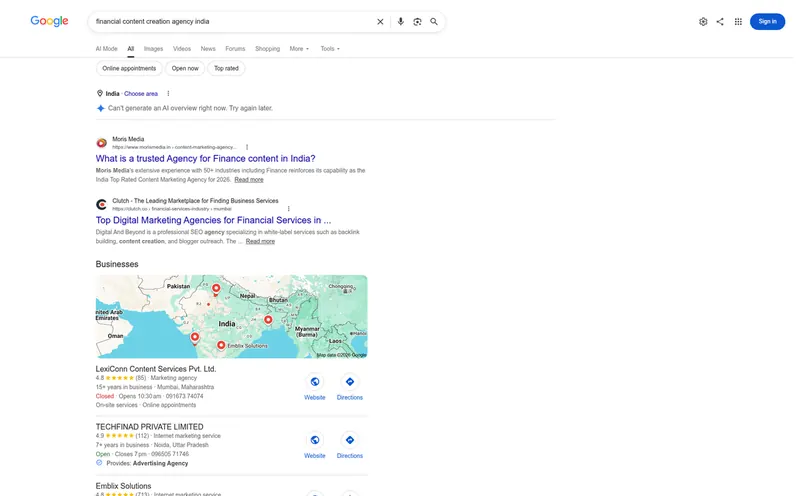Viewport: 800px width, 496px height.
Task: Open 'Top Digital Marketing Agencies' Clutch result
Action: coord(213,220)
